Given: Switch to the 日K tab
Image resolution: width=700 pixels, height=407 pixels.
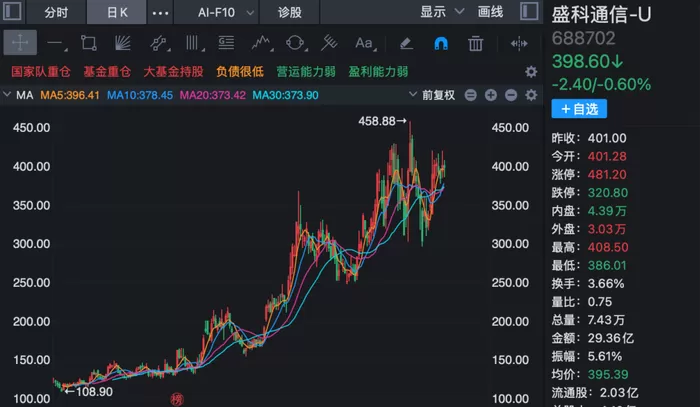Looking at the screenshot, I should 117,12.
